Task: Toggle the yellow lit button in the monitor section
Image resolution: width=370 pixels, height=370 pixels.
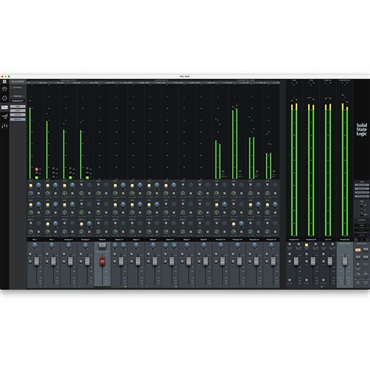Action: [x=358, y=250]
